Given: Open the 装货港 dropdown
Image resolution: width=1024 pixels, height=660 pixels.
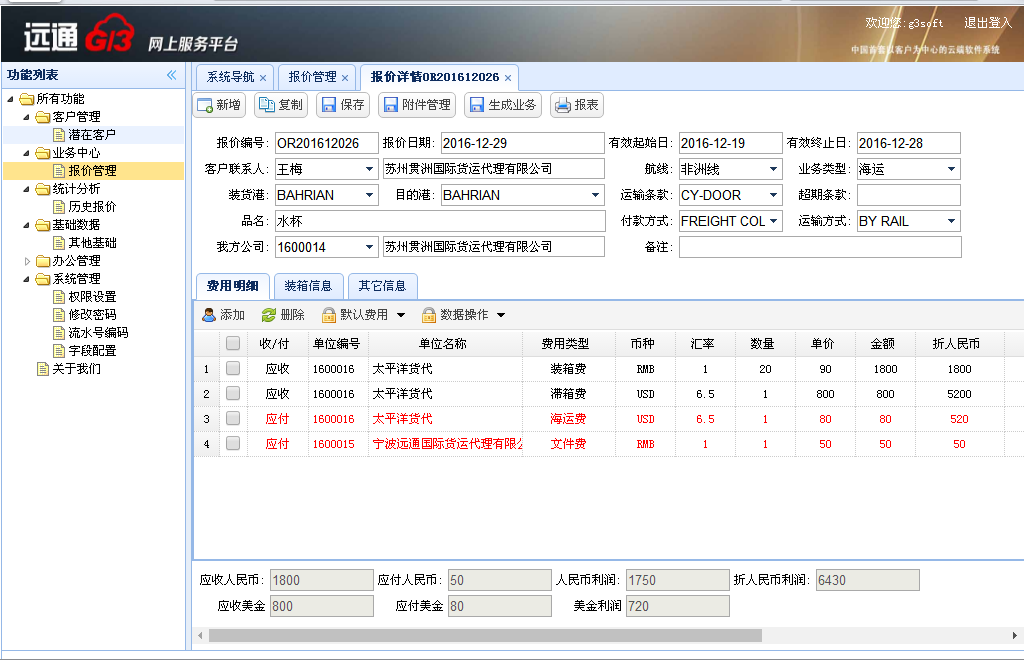Looking at the screenshot, I should (x=370, y=195).
